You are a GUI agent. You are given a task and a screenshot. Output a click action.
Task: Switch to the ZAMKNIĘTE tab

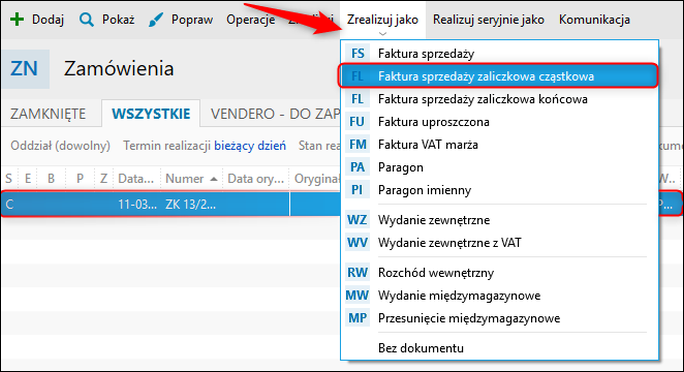click(x=48, y=114)
